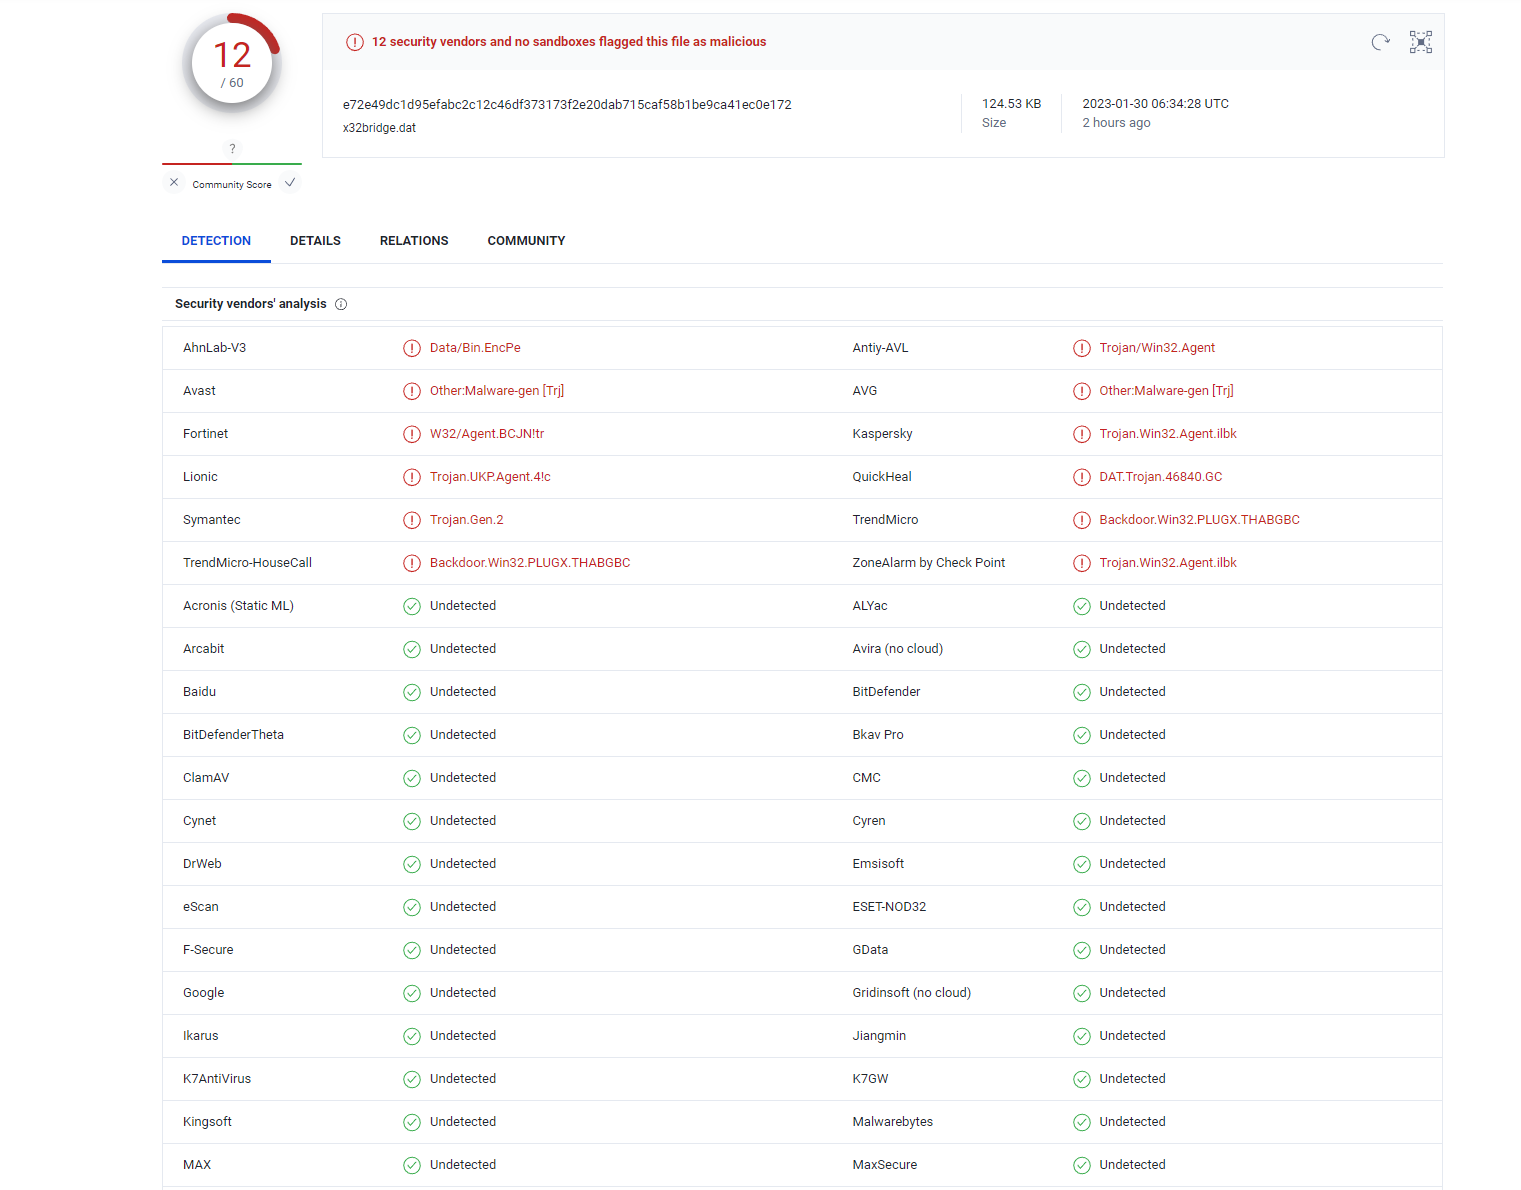
Task: Select the DETECTION tab
Action: tap(216, 241)
